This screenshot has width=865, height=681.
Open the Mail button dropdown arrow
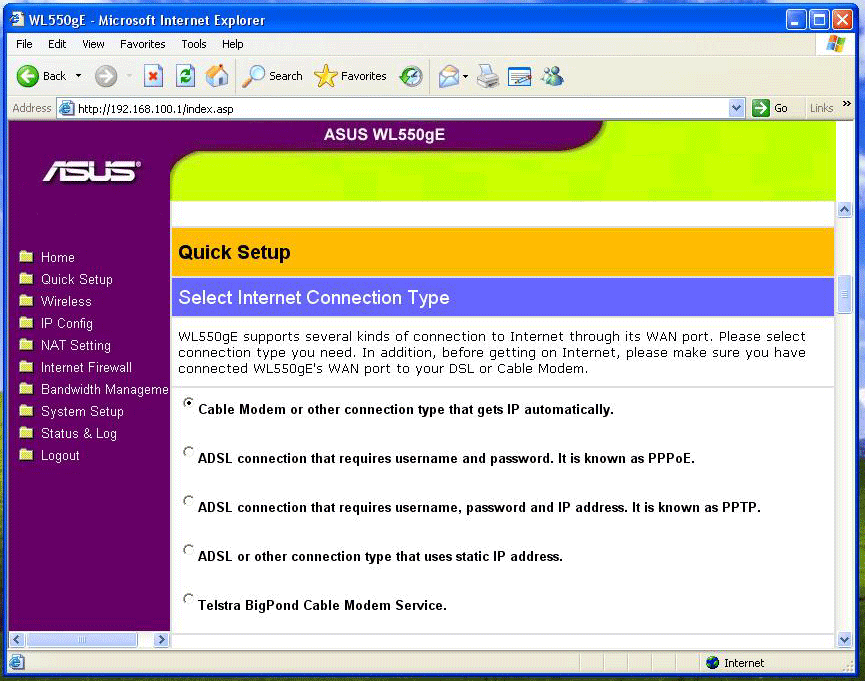(466, 76)
